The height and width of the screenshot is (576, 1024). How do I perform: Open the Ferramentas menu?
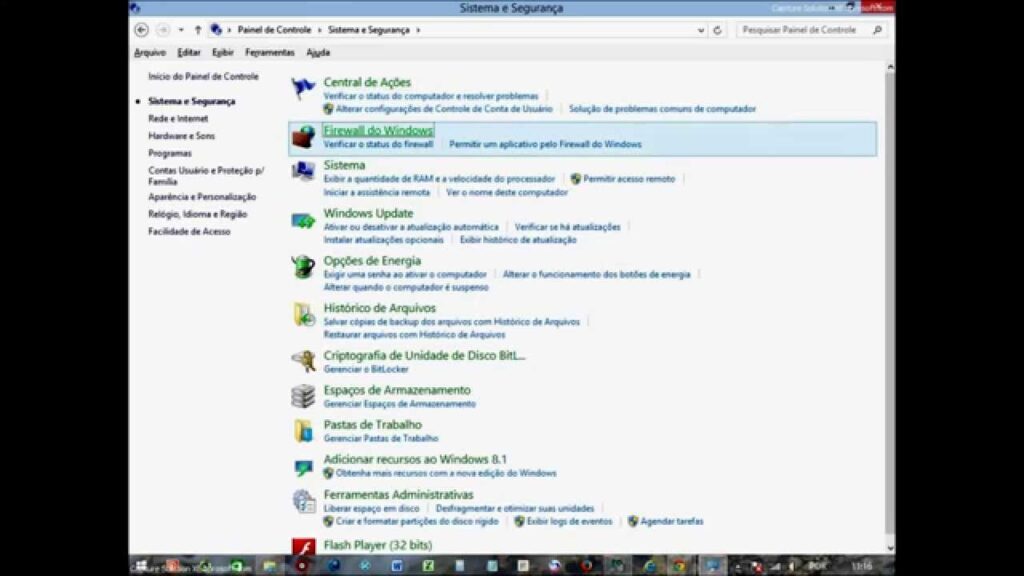tap(270, 52)
